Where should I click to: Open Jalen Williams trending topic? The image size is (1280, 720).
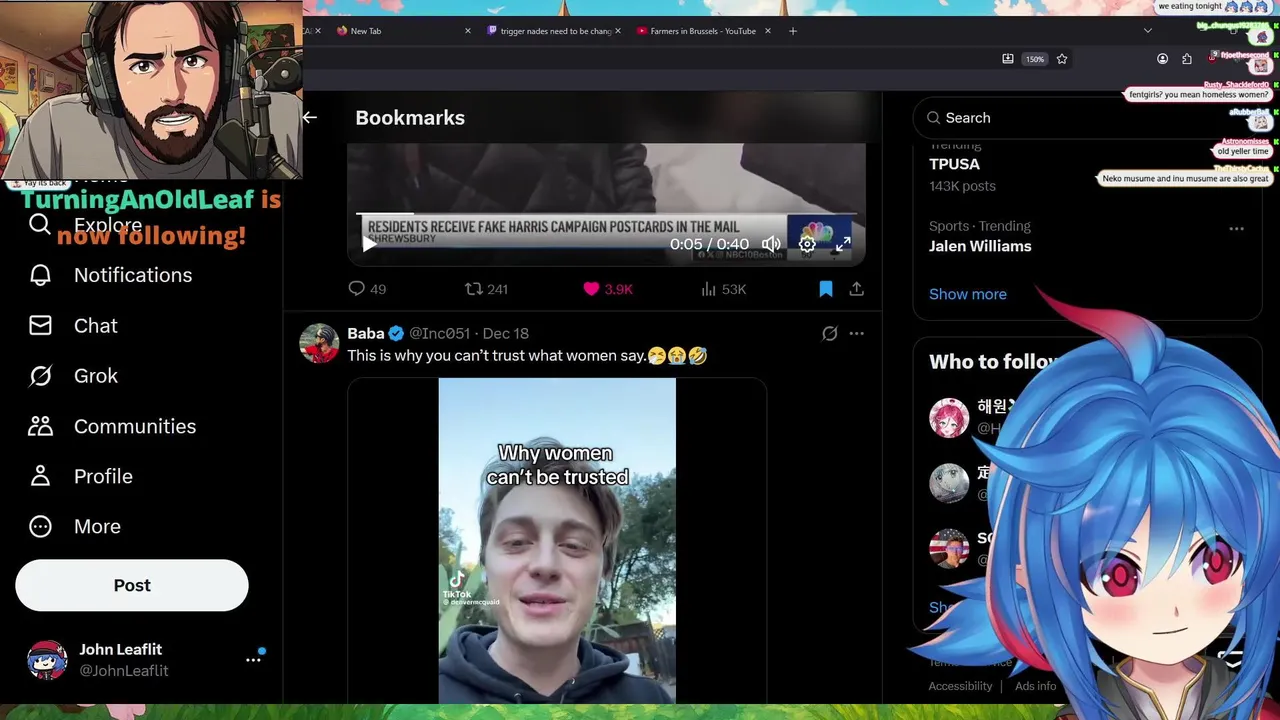[x=980, y=246]
